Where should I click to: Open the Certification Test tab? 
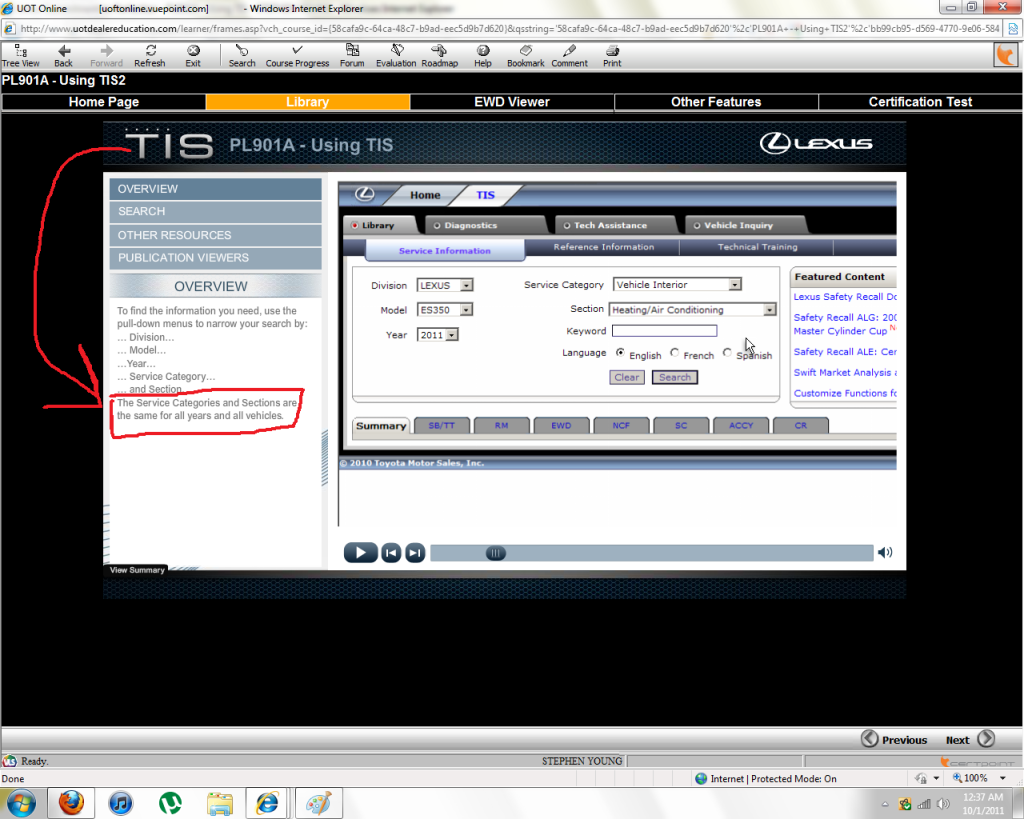click(x=920, y=102)
